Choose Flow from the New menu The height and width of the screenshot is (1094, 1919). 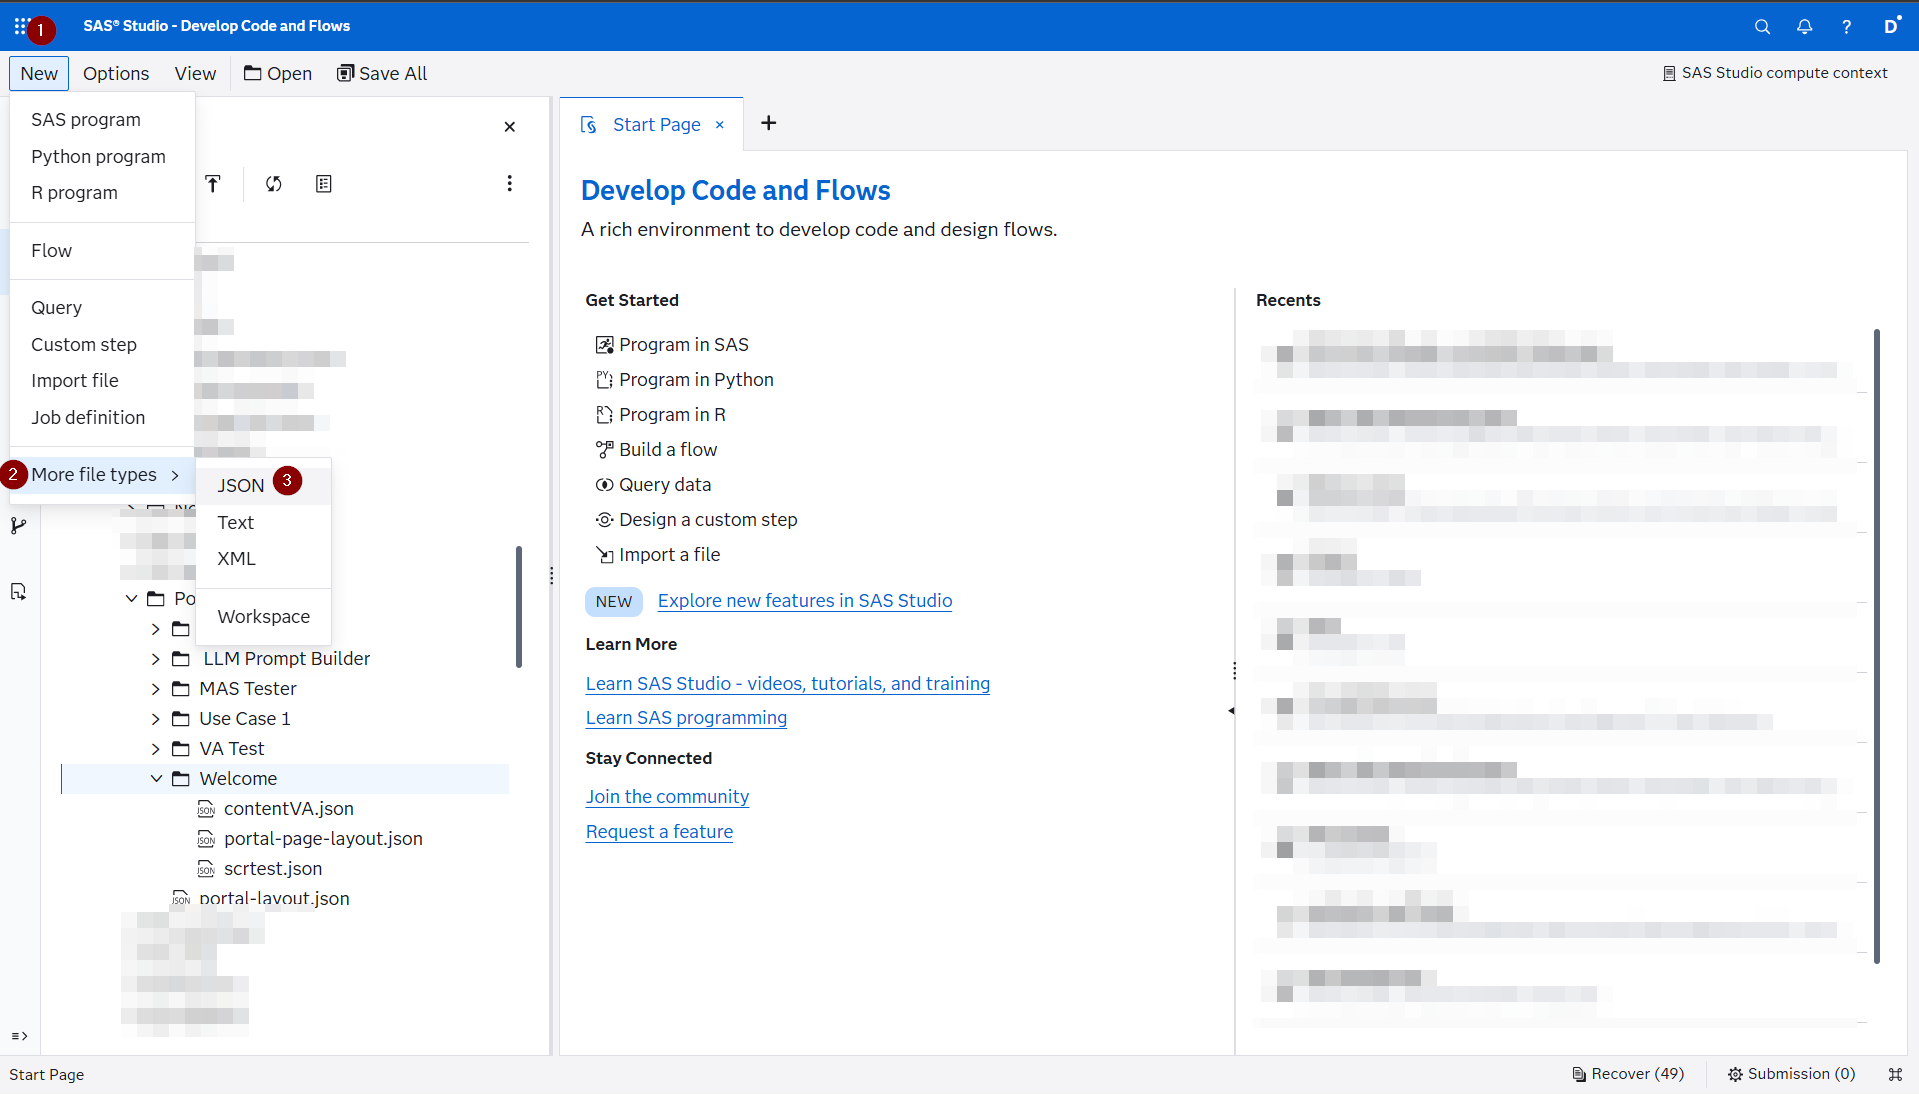tap(102, 251)
